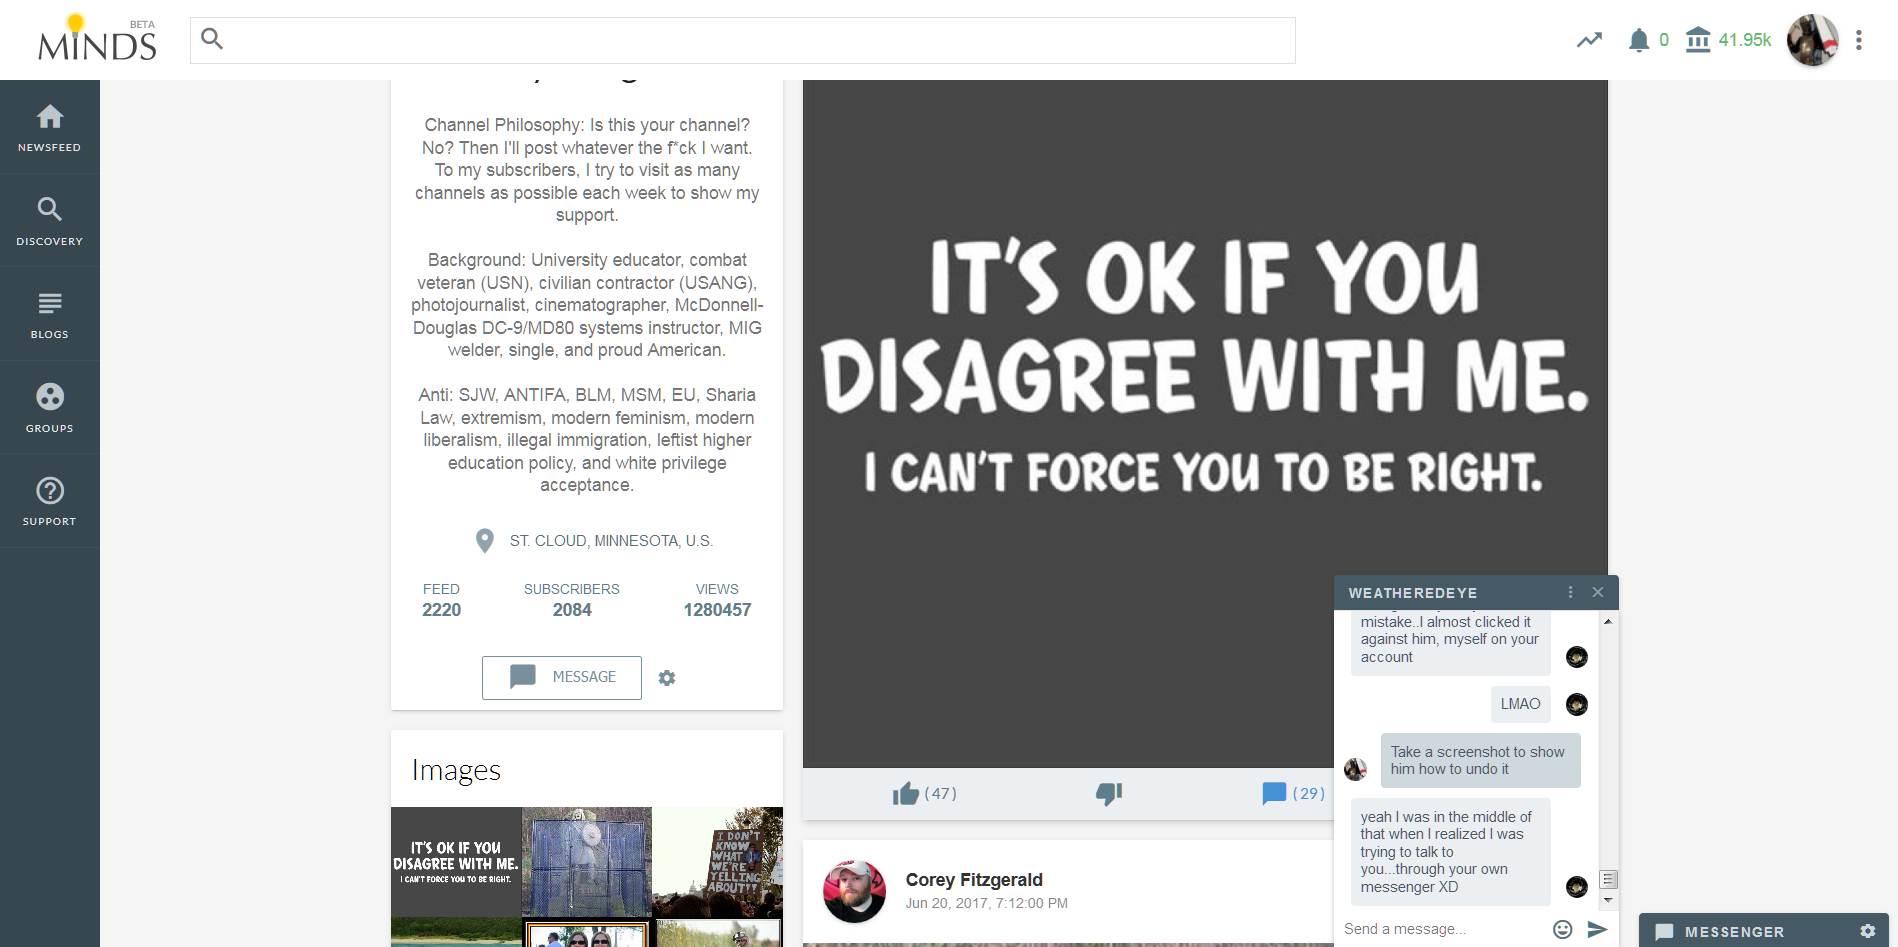Open the notifications bell icon
Screen dimensions: 1898x947
(1638, 40)
